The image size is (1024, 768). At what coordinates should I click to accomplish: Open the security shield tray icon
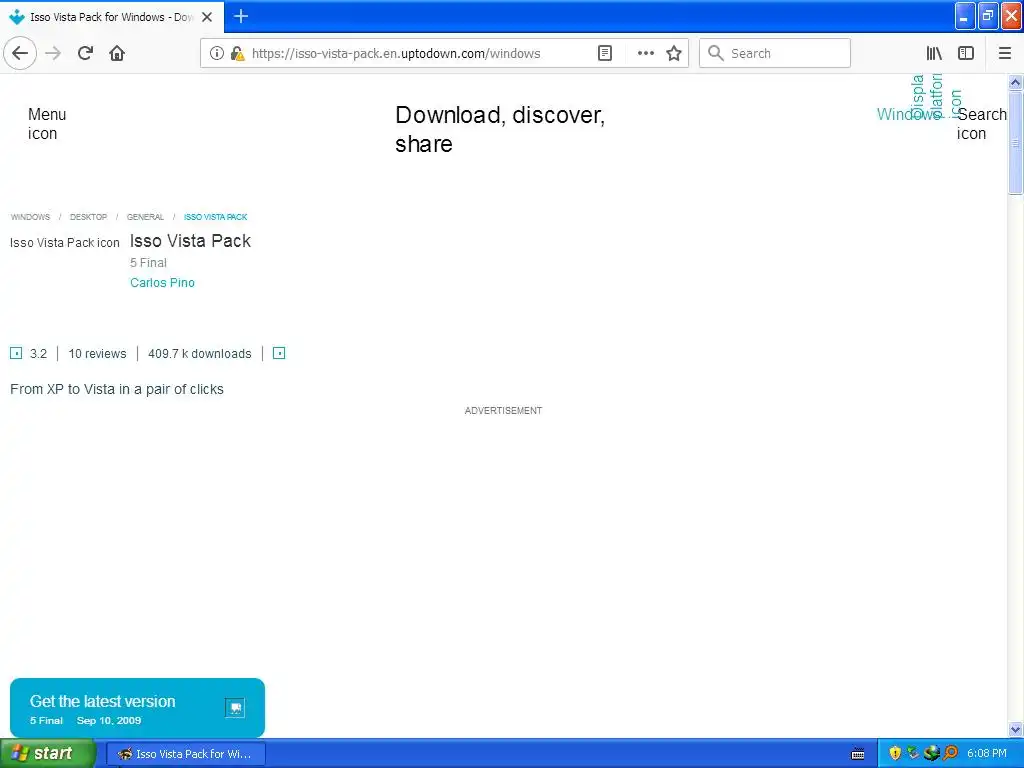coord(895,753)
